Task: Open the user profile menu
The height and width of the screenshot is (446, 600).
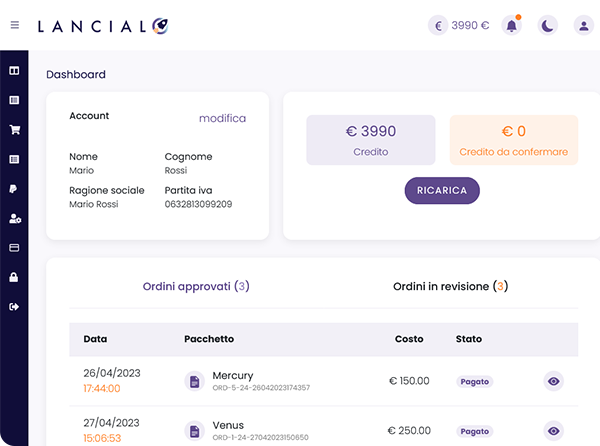Action: 584,25
